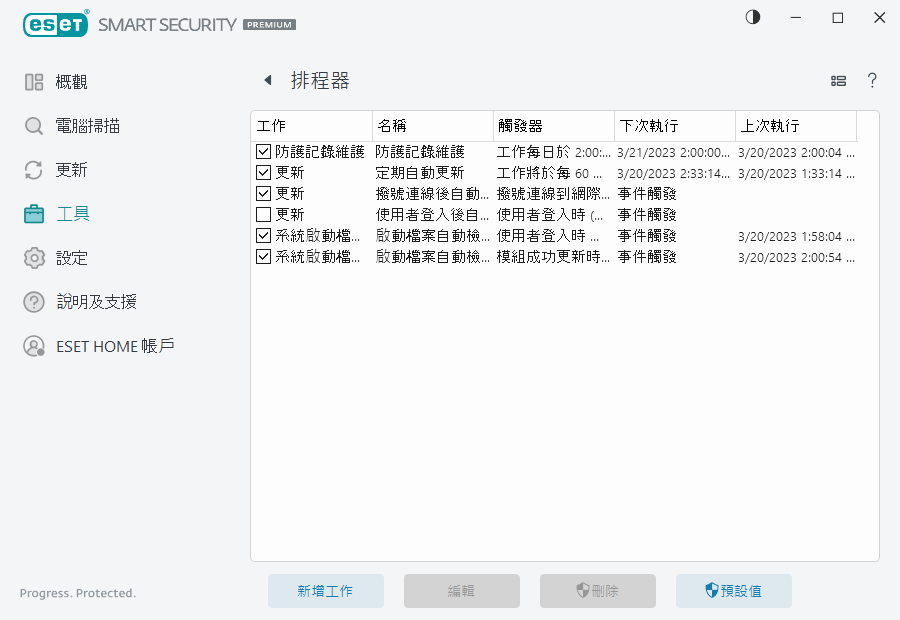Uncheck the first 系統啟動檔 task
Viewport: 900px width, 620px height.
click(x=265, y=235)
